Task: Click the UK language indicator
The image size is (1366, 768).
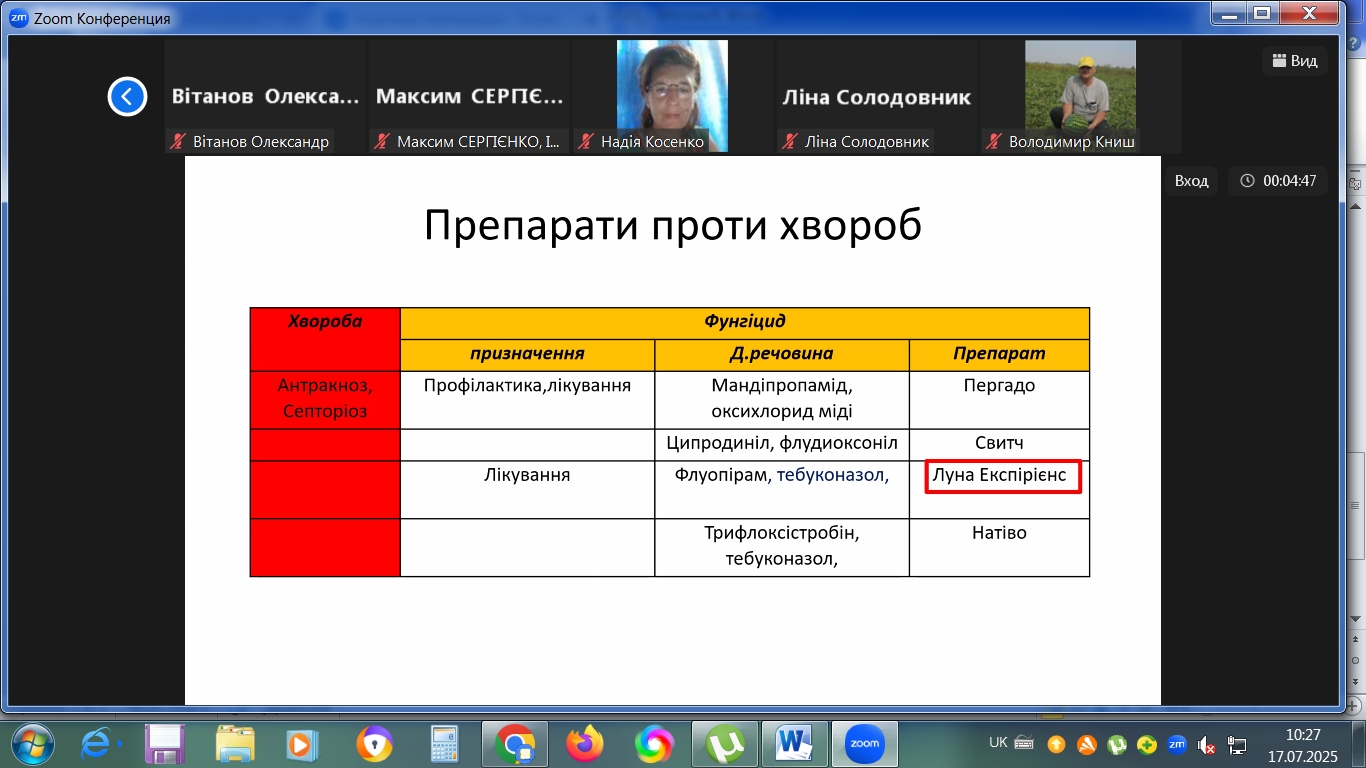Action: pyautogui.click(x=998, y=743)
